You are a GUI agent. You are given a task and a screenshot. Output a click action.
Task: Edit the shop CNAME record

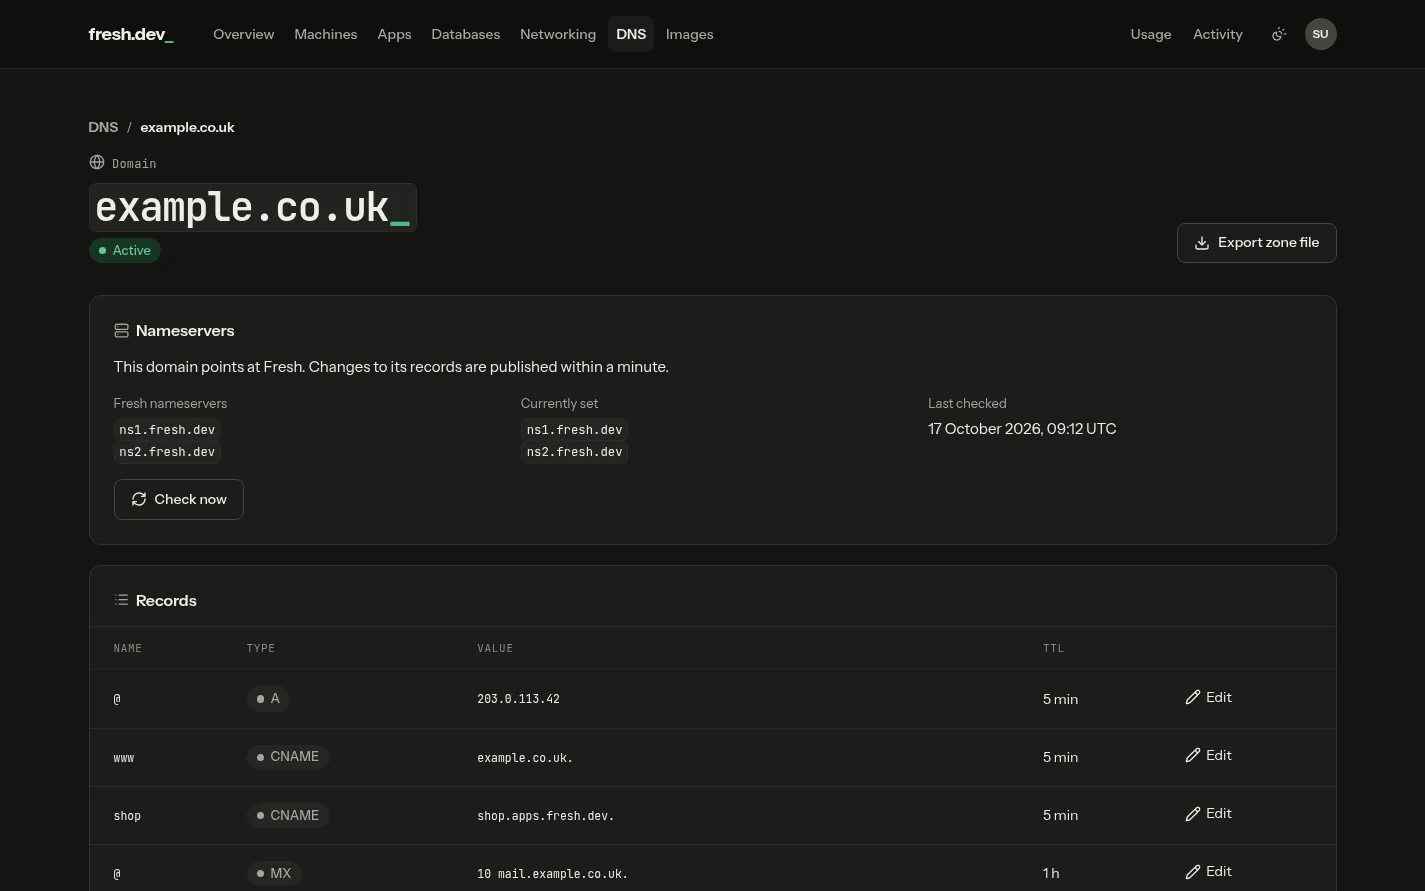coord(1208,813)
